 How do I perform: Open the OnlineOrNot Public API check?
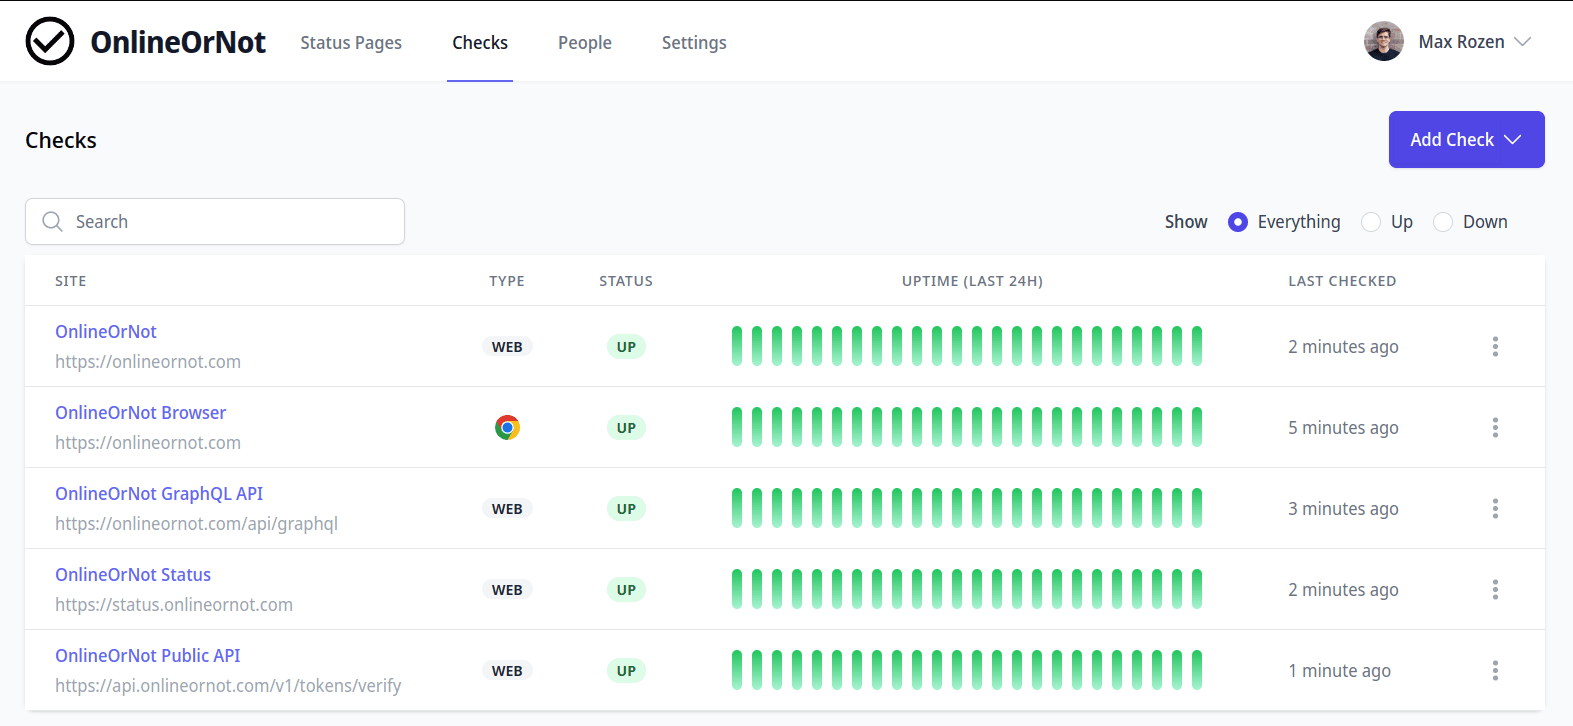pyautogui.click(x=148, y=655)
